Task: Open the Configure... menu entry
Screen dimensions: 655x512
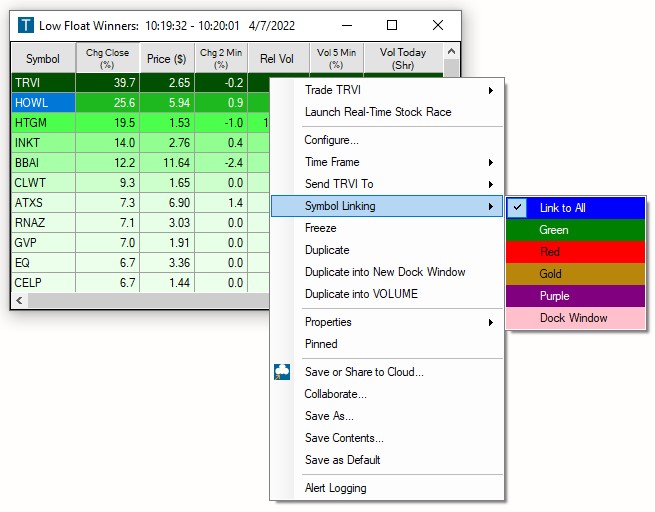Action: coord(332,140)
